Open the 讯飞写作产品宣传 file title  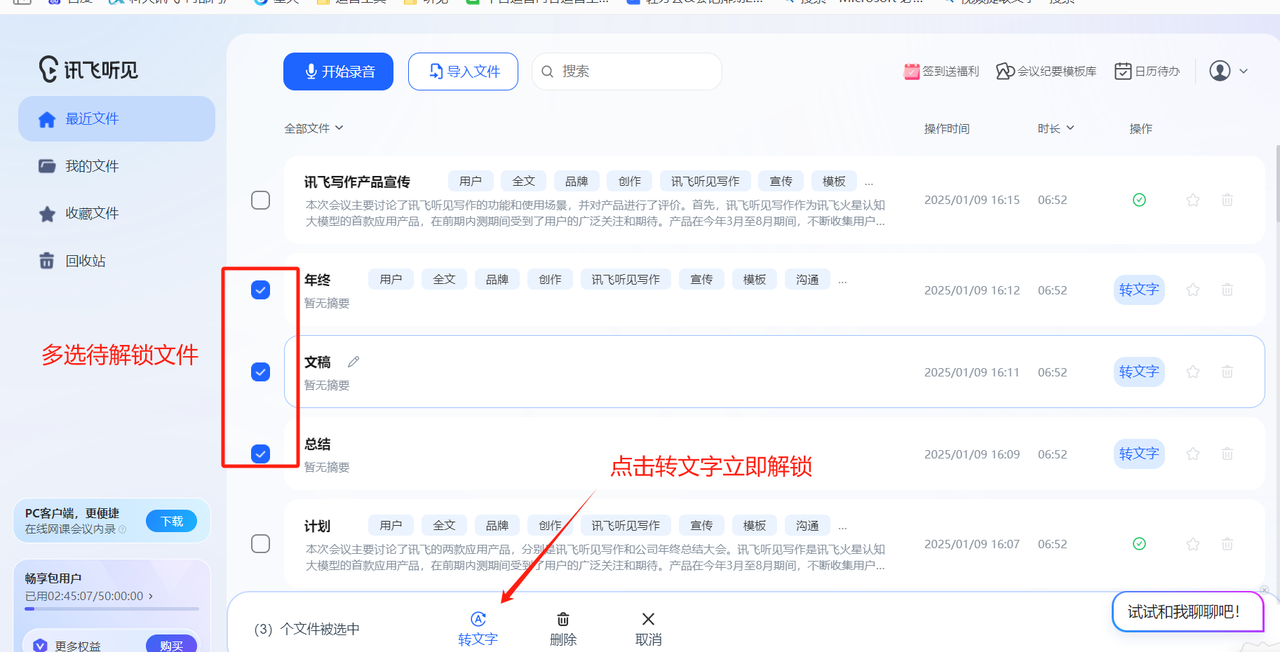pyautogui.click(x=357, y=182)
